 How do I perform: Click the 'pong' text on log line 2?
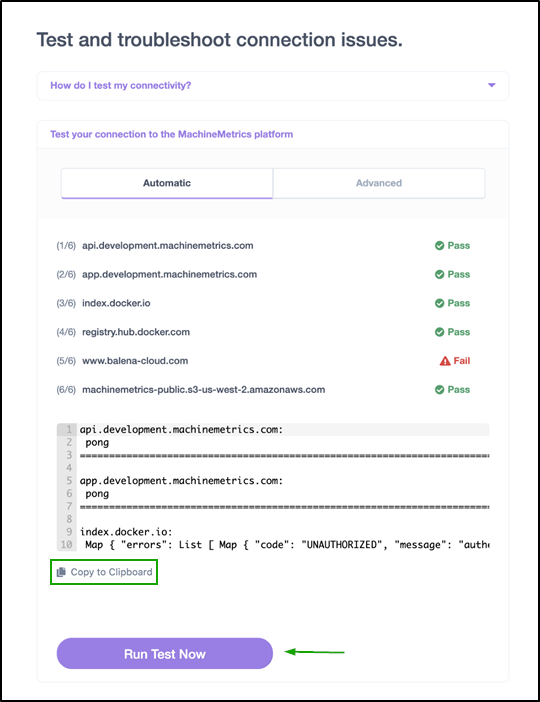(97, 442)
